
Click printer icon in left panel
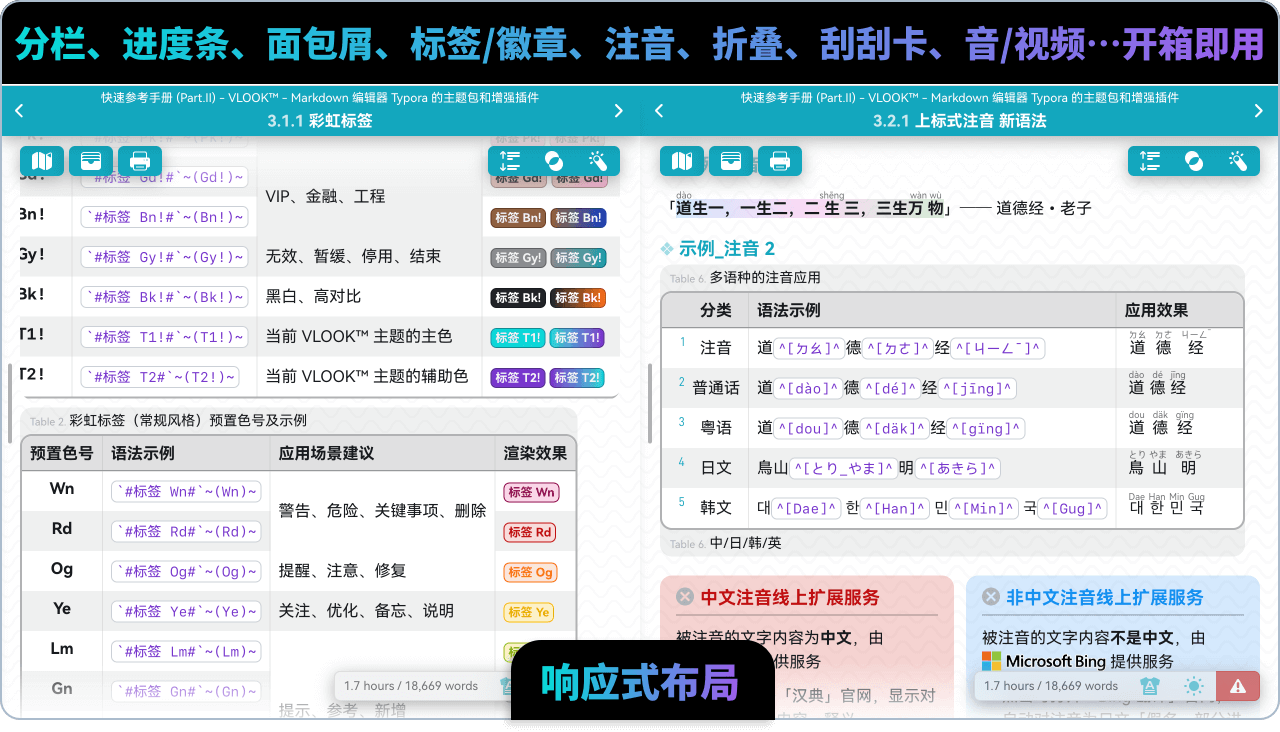[x=140, y=161]
